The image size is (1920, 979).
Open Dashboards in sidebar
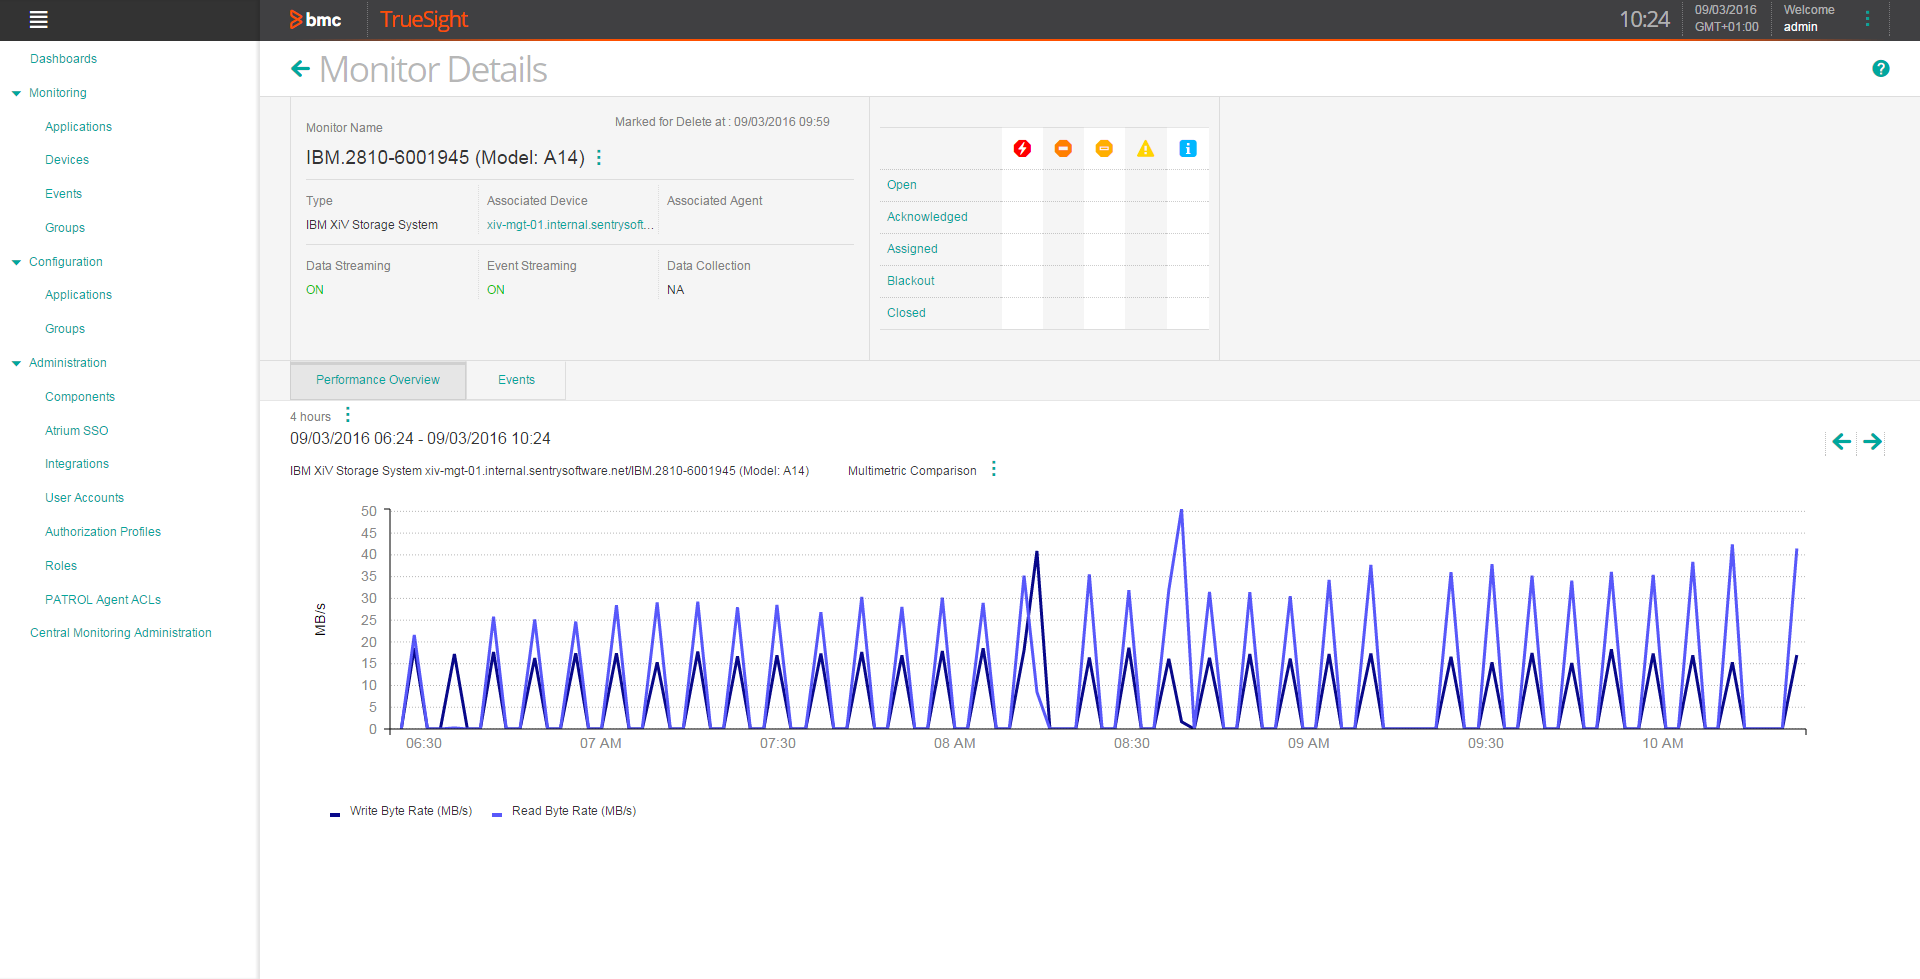pyautogui.click(x=63, y=59)
